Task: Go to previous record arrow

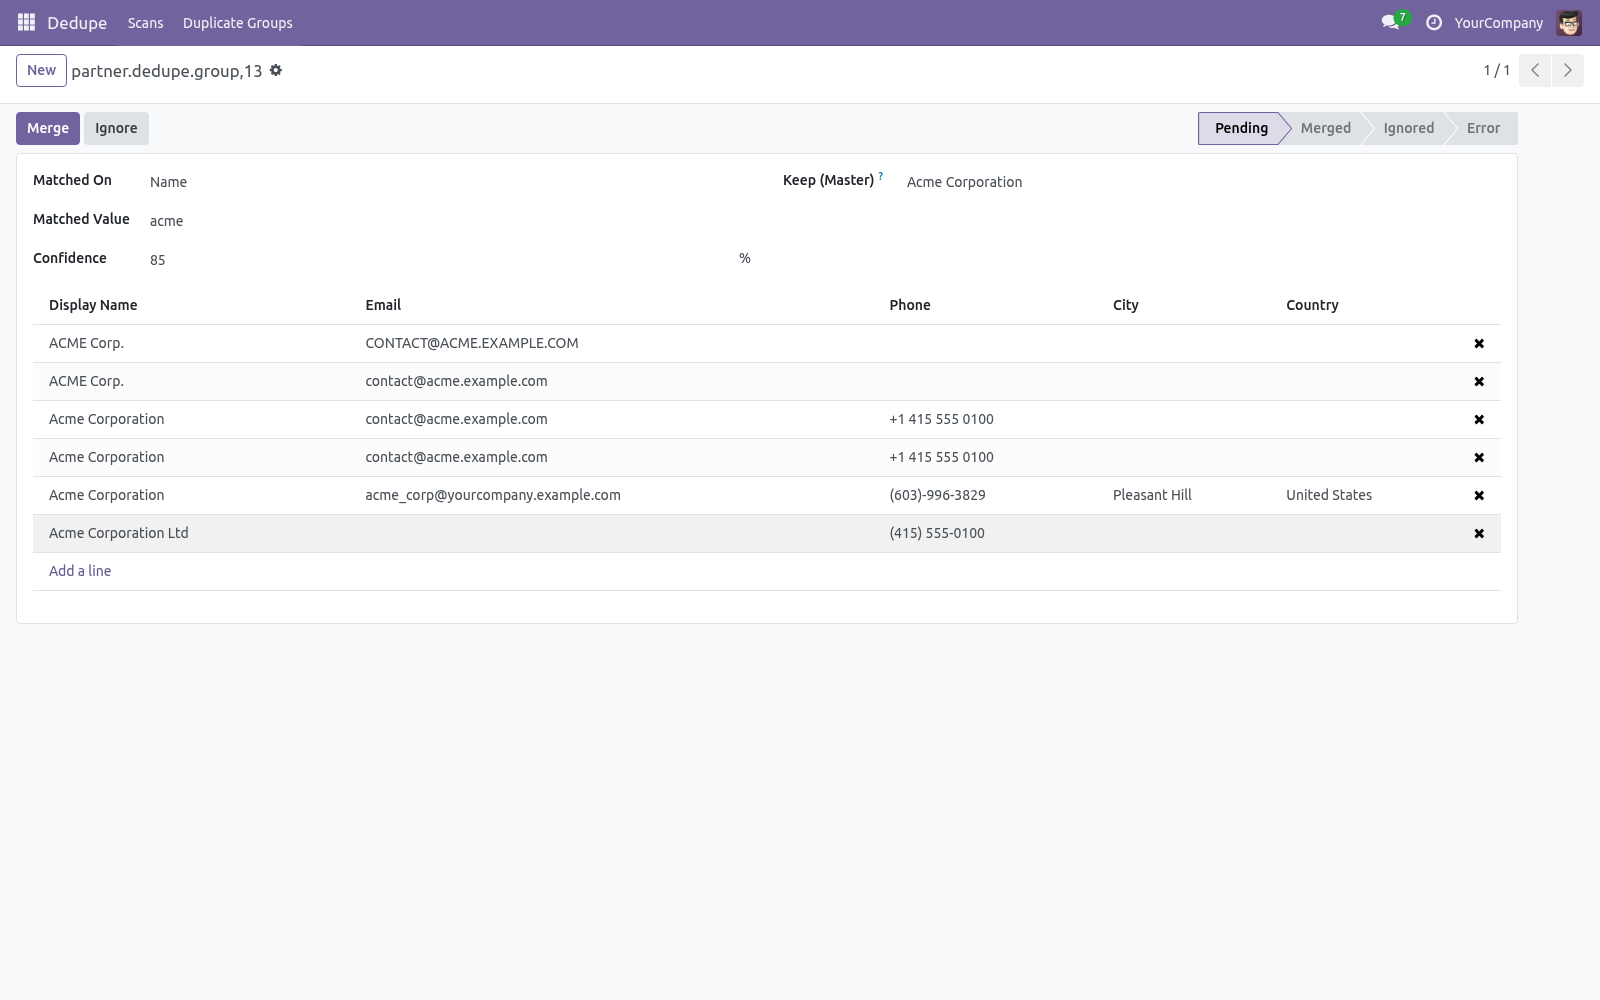Action: (x=1535, y=70)
